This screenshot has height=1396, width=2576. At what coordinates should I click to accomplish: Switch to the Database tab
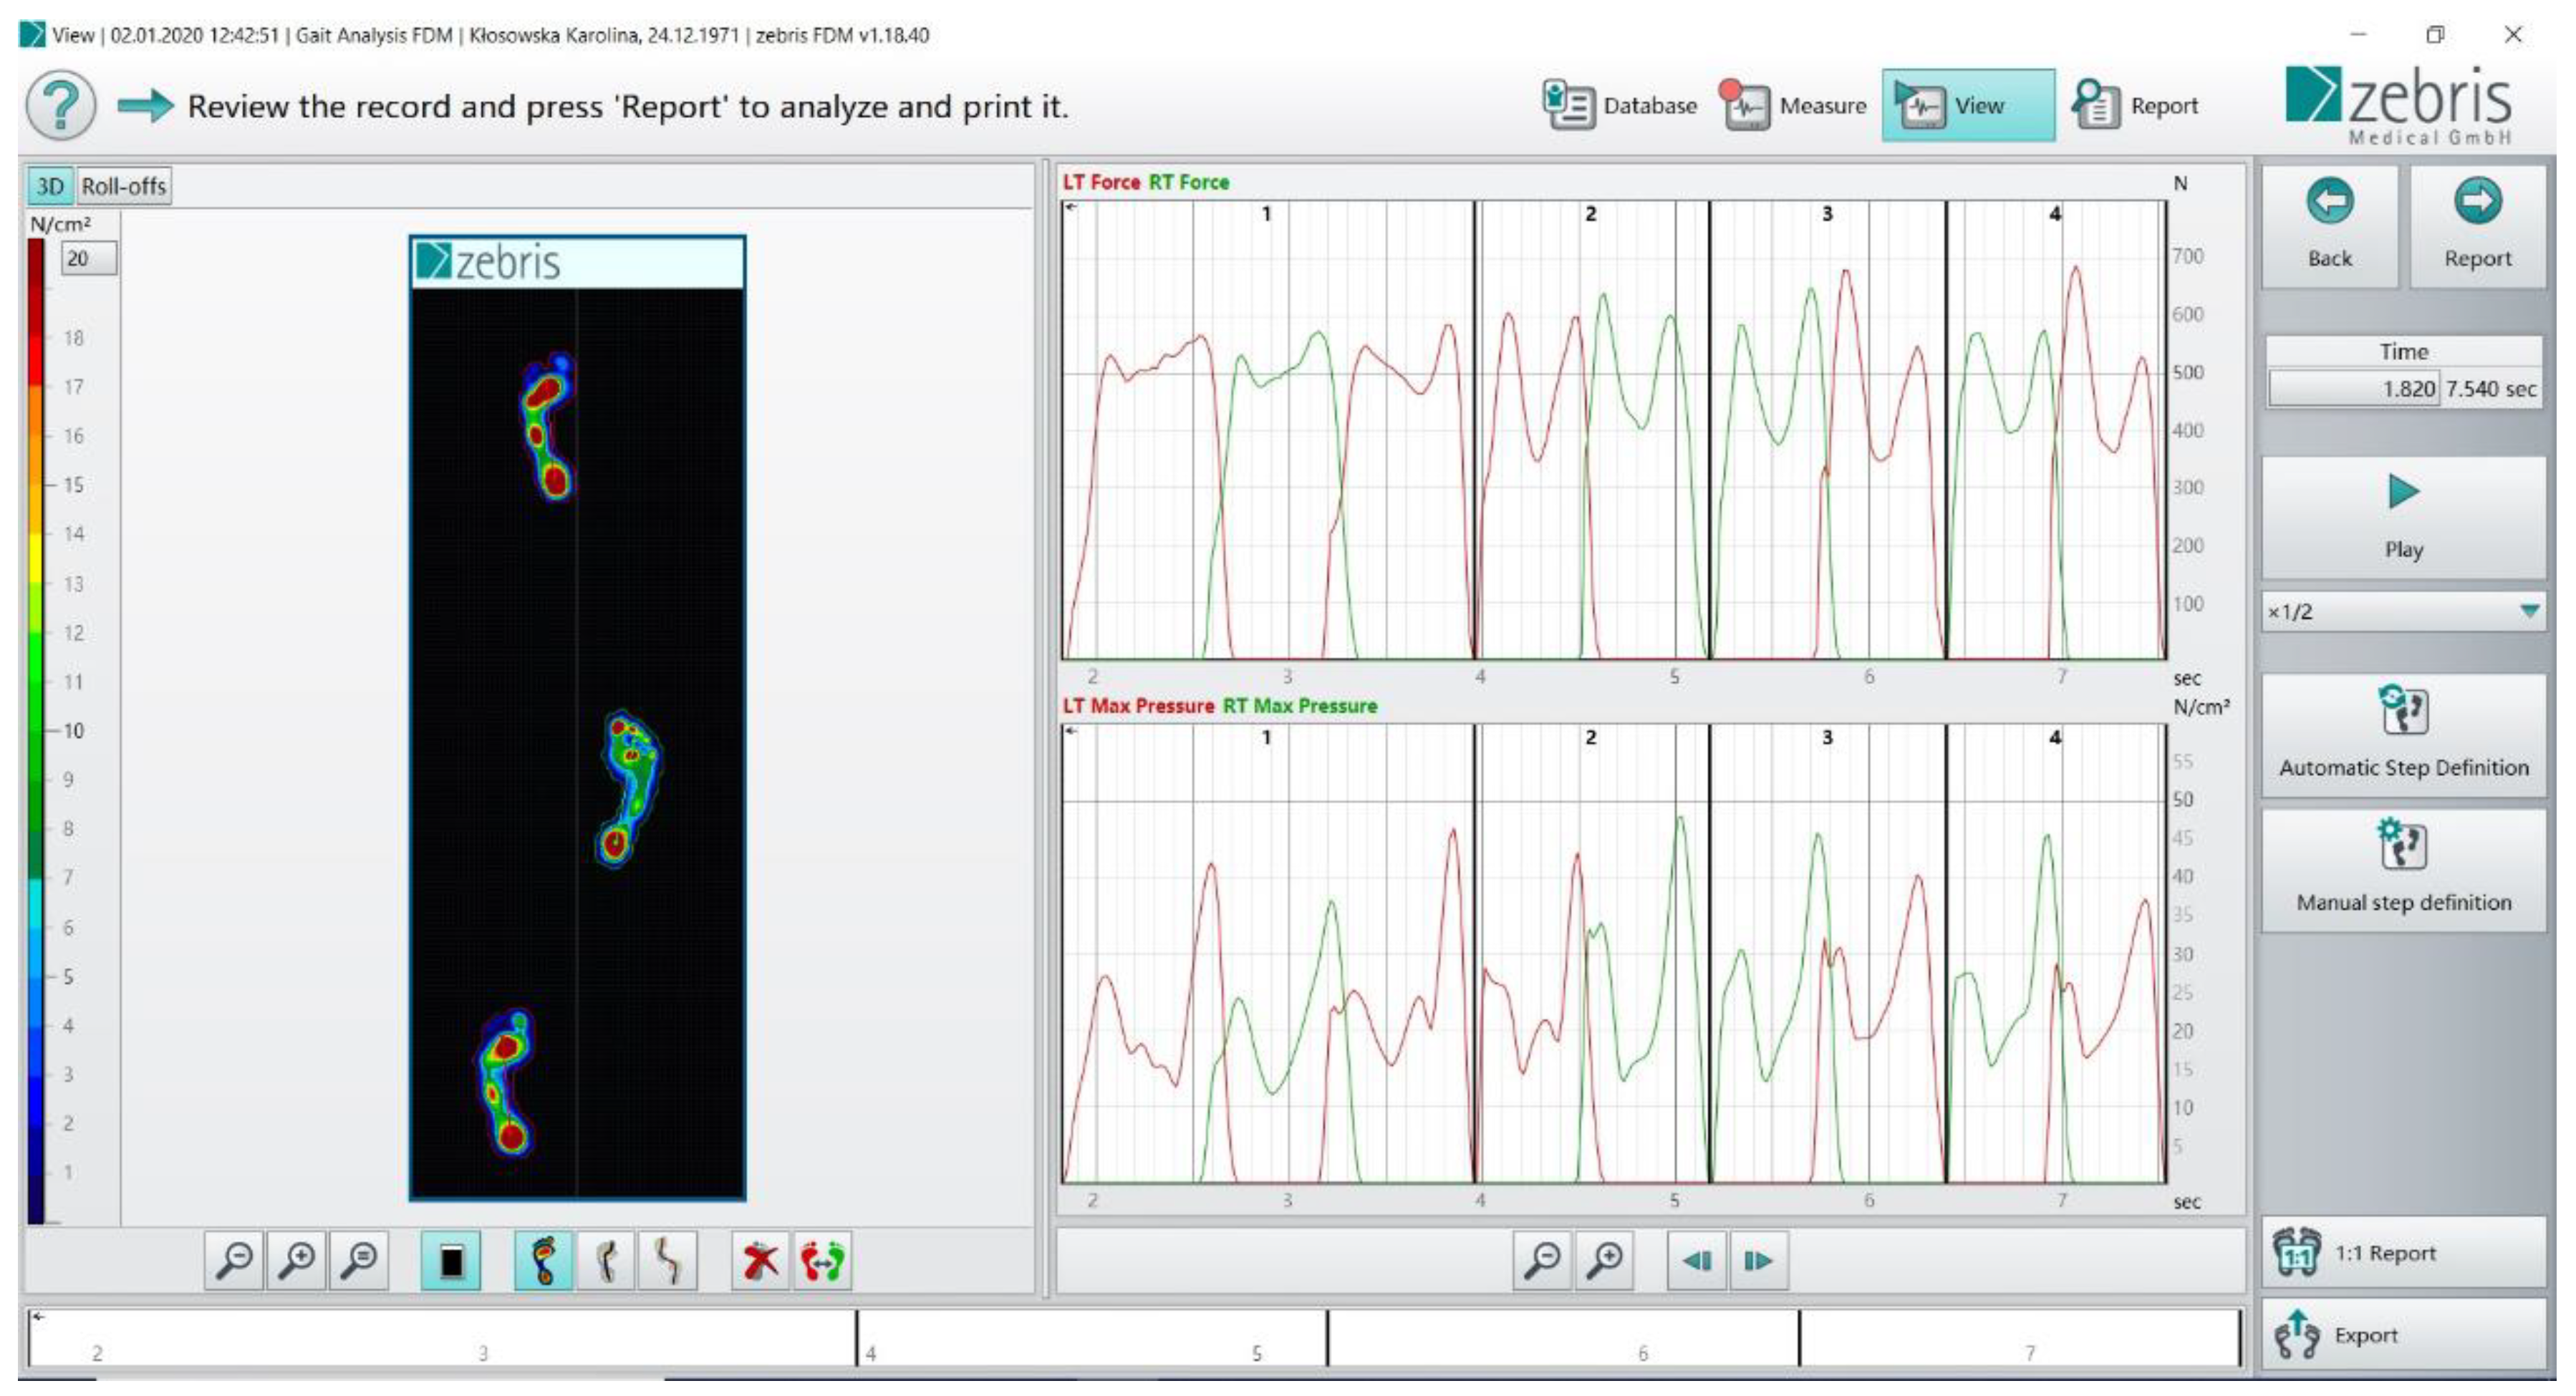pyautogui.click(x=1620, y=105)
